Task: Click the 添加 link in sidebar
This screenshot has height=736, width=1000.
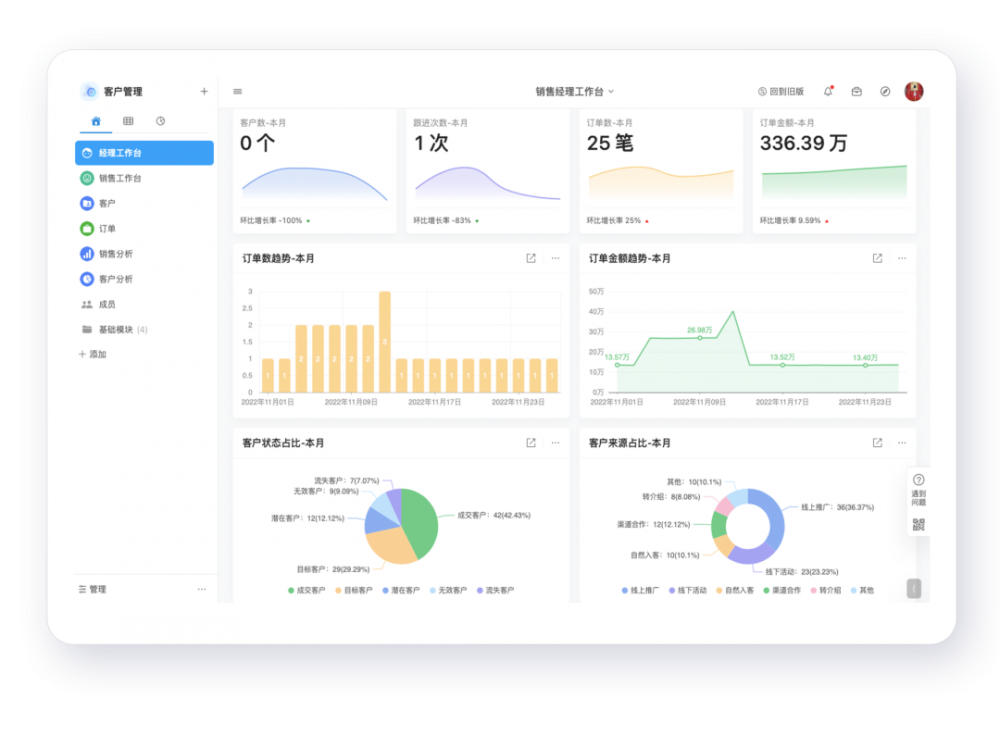Action: coord(93,354)
